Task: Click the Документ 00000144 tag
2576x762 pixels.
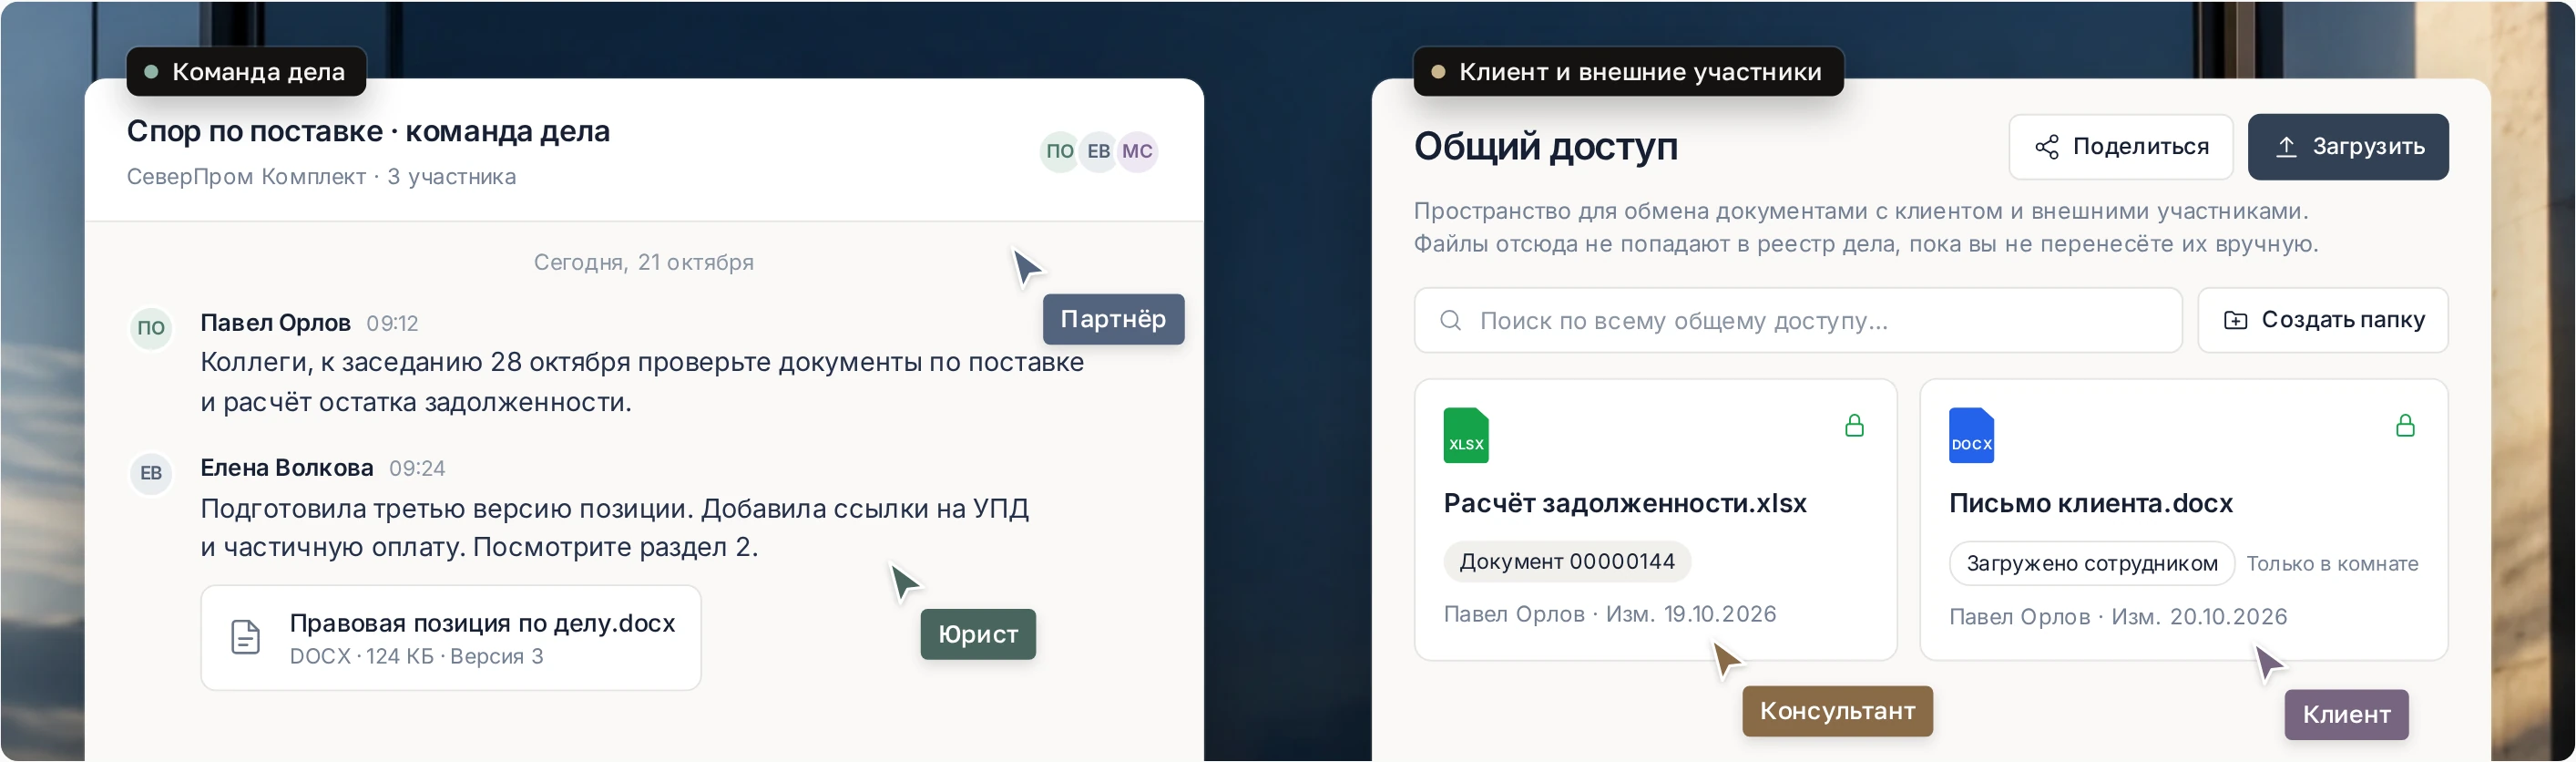Action: [x=1567, y=562]
